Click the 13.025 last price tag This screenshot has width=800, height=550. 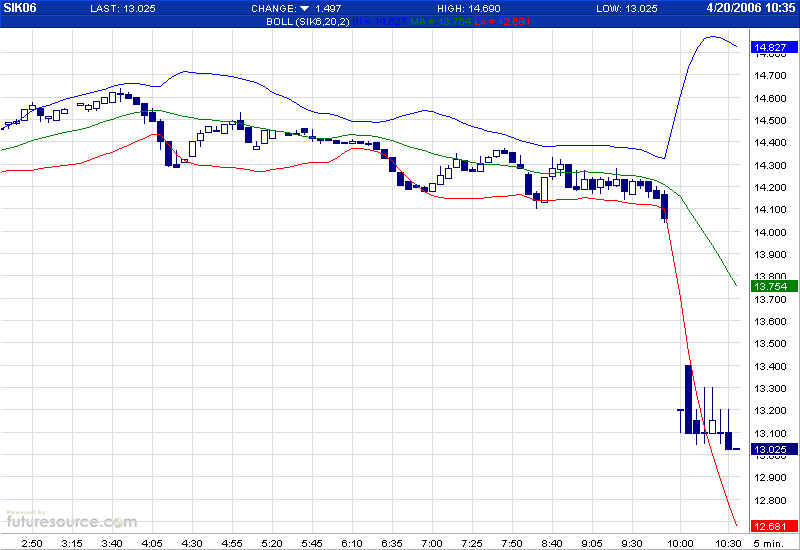(x=769, y=449)
